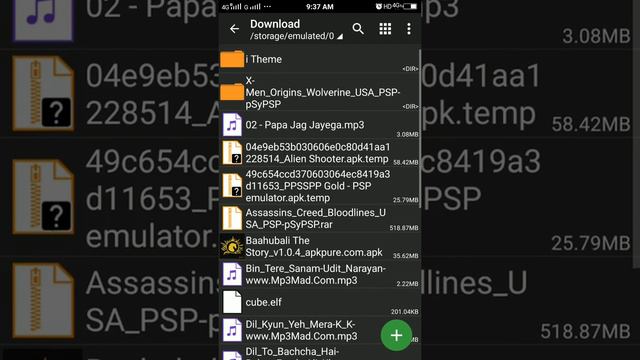Tap the 3.08MB size label in the list

(x=407, y=134)
